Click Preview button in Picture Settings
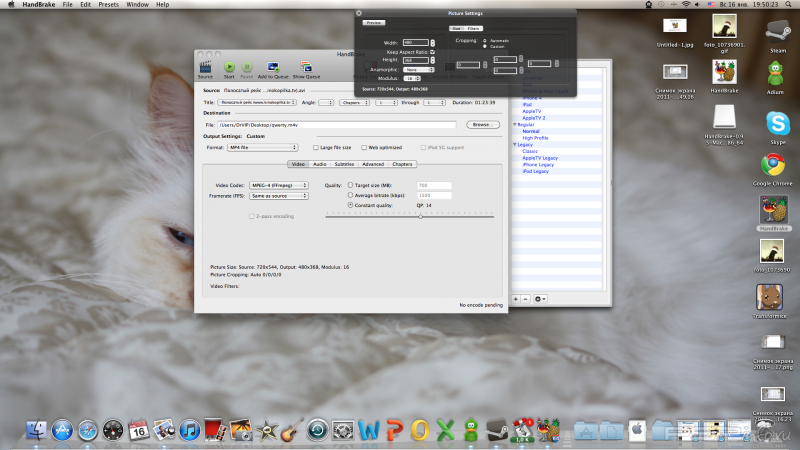Image resolution: width=800 pixels, height=450 pixels. 374,21
